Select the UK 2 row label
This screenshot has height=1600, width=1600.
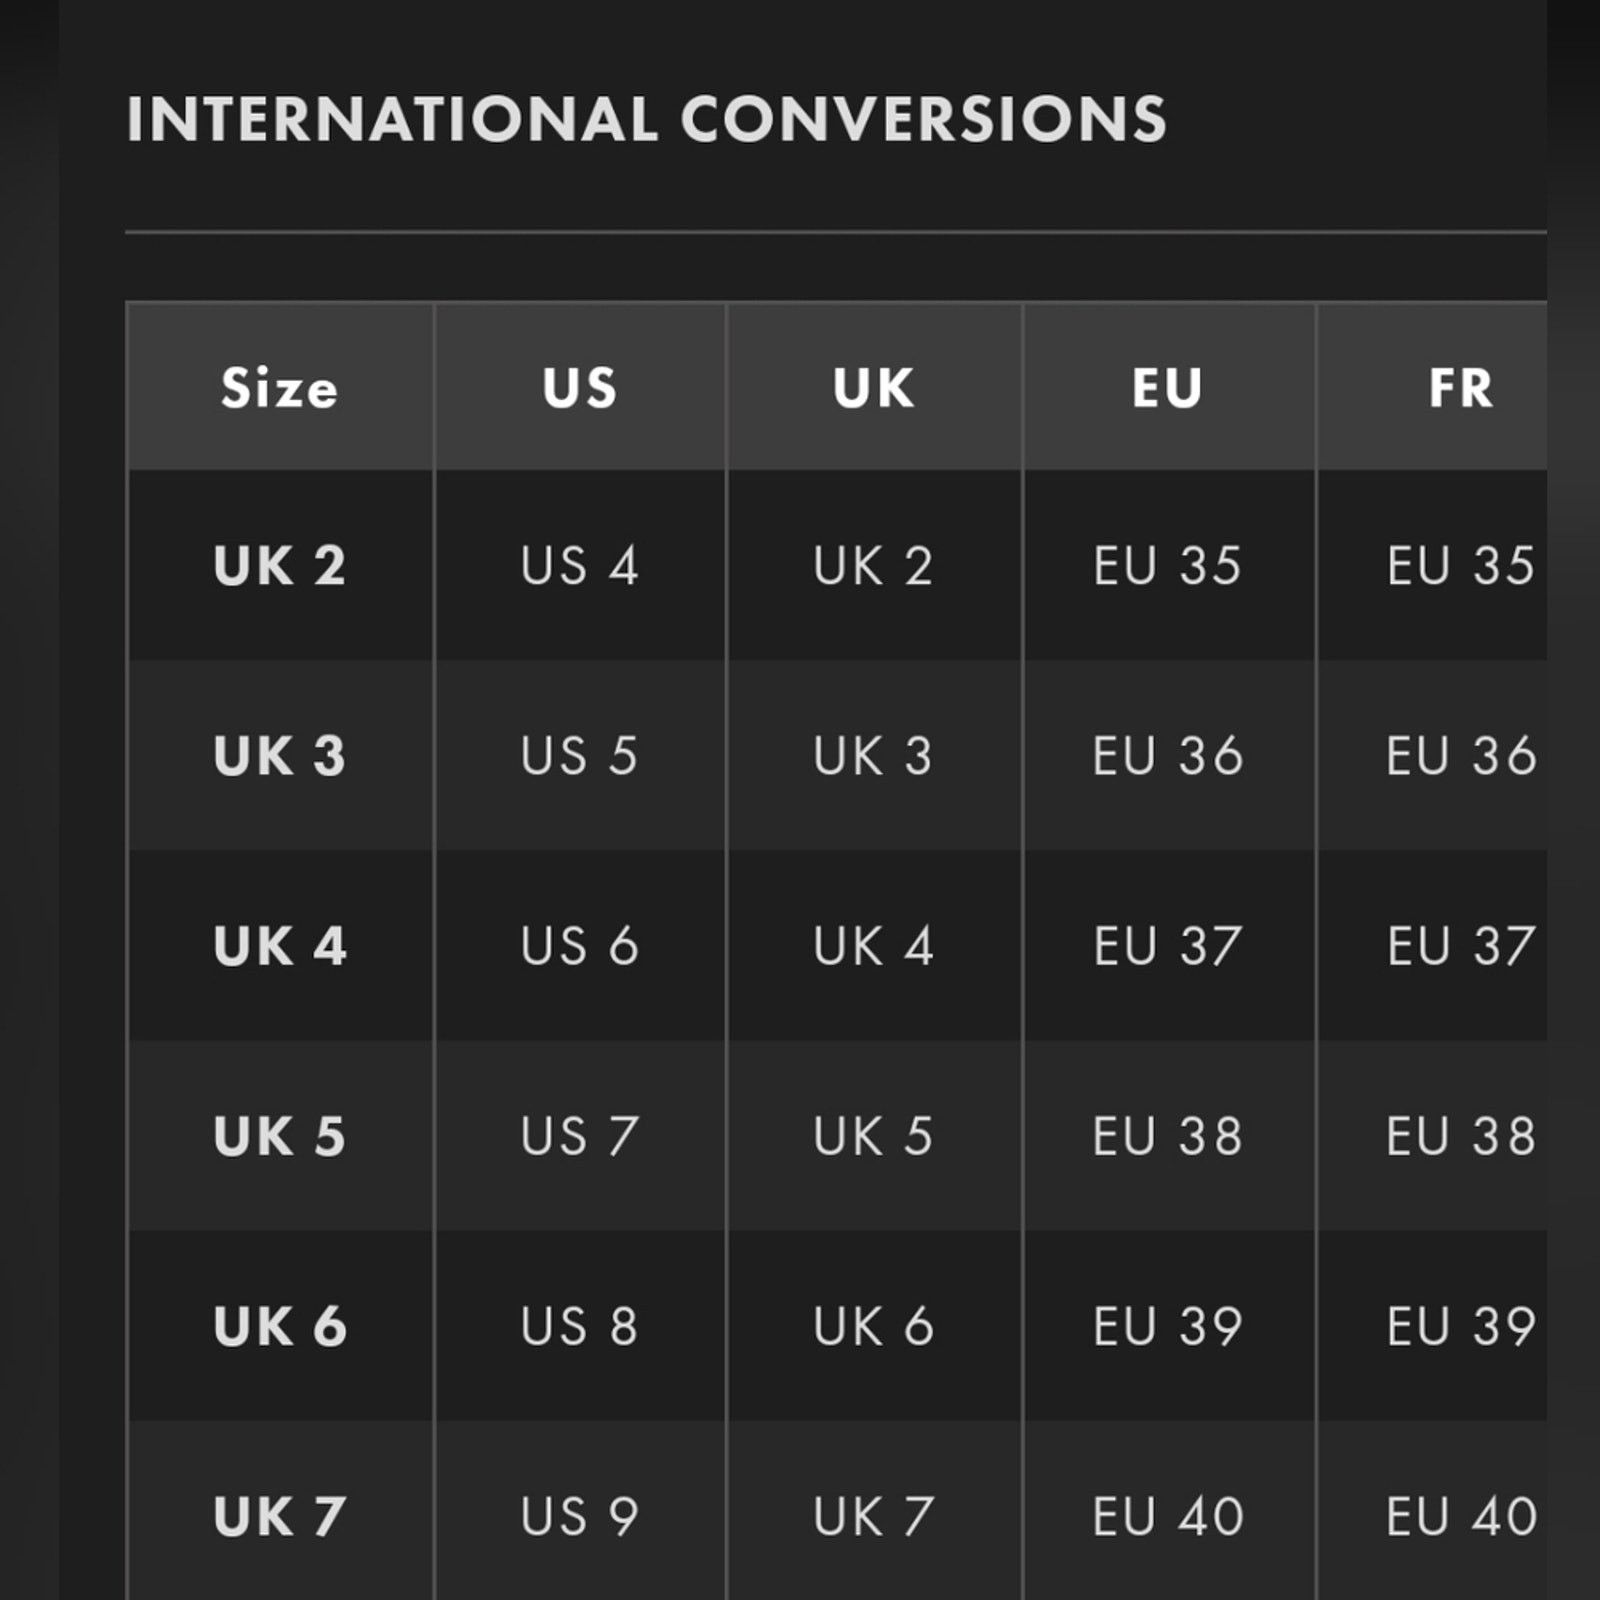[x=280, y=566]
